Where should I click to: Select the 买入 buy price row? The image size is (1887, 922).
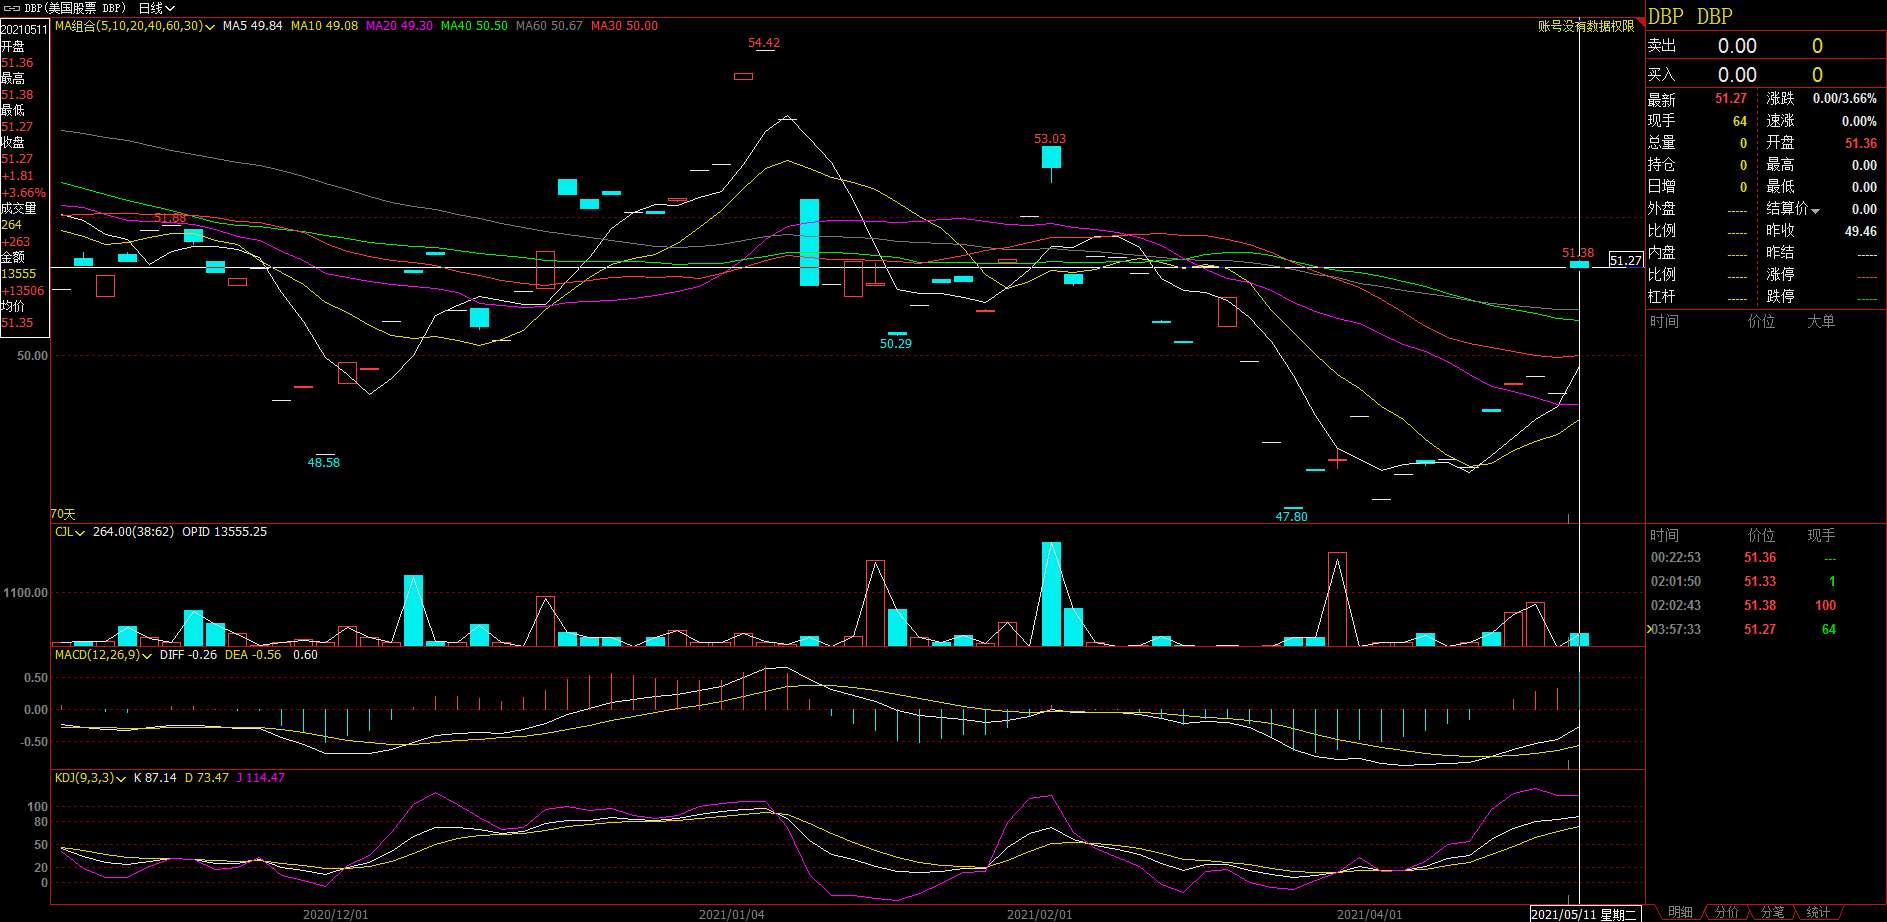tap(1765, 75)
